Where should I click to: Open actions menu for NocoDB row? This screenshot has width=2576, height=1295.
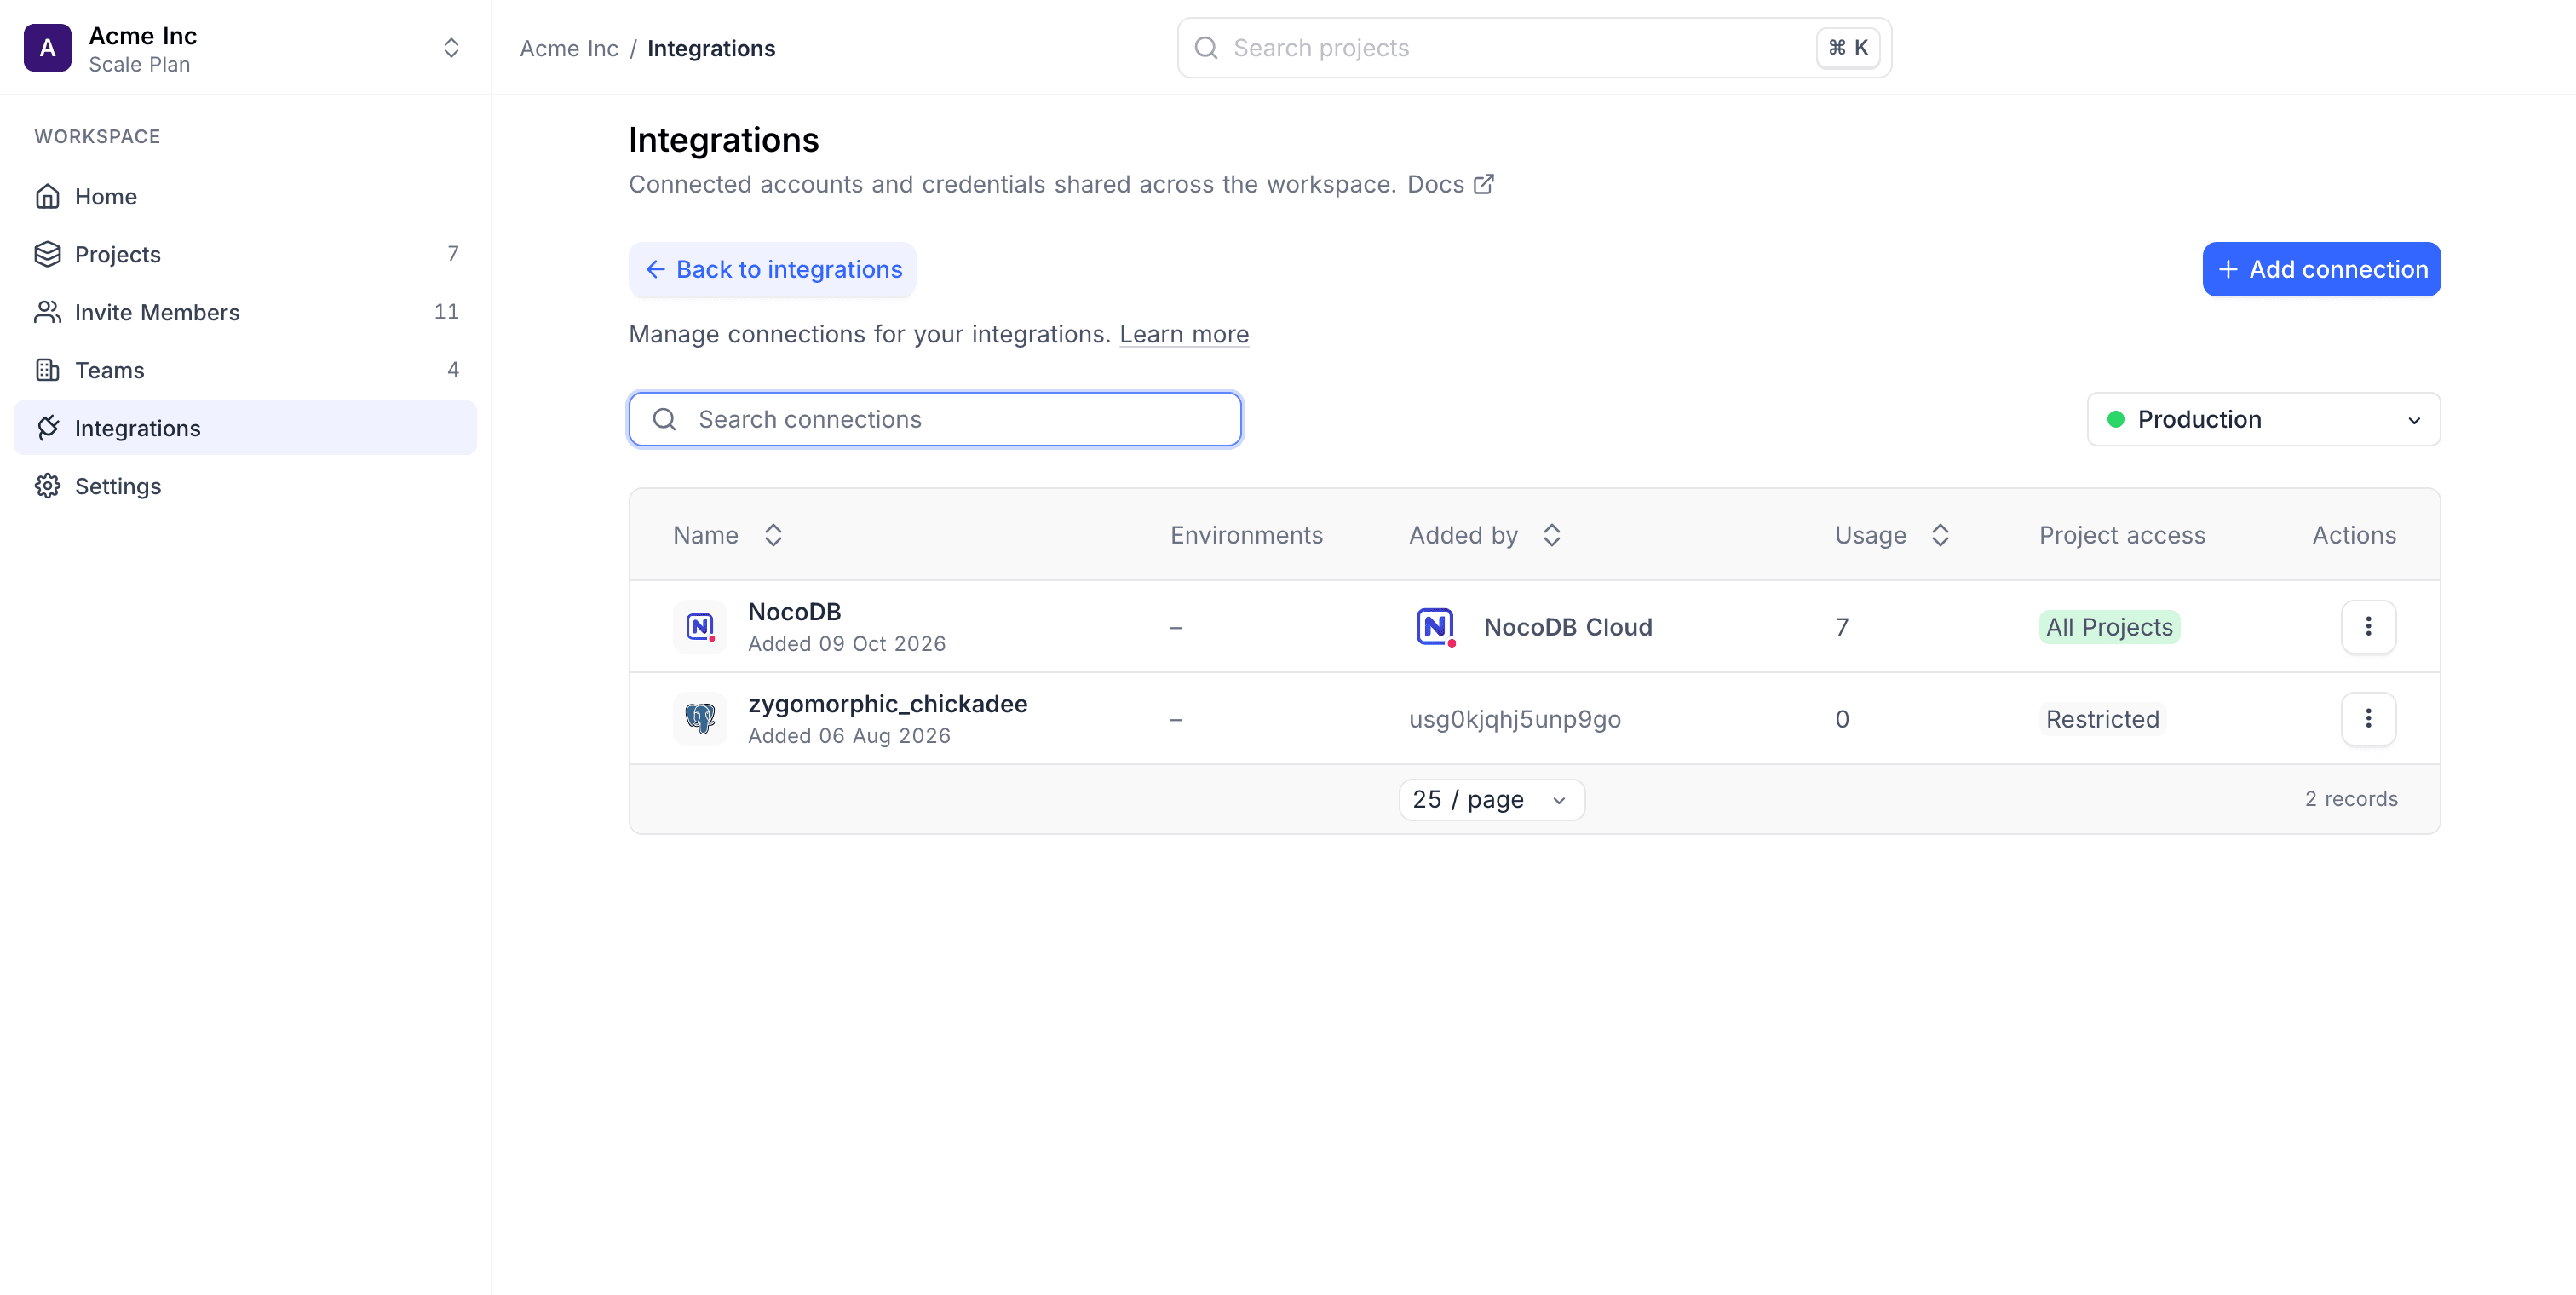(x=2368, y=627)
